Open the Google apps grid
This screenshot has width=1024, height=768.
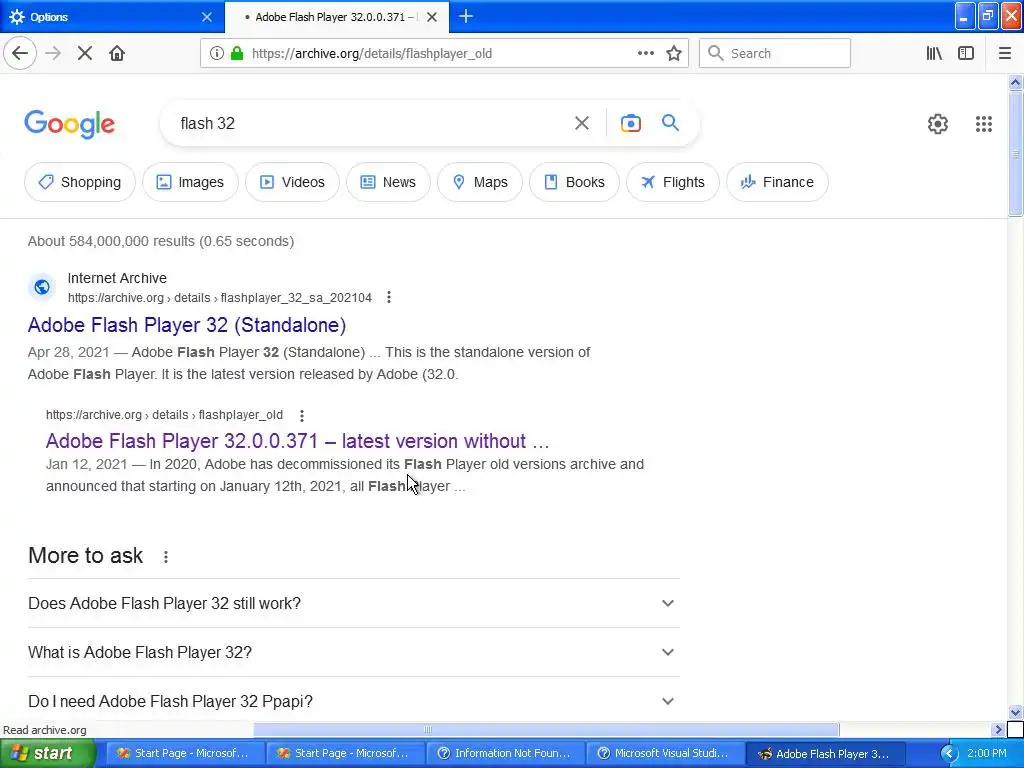coord(984,123)
